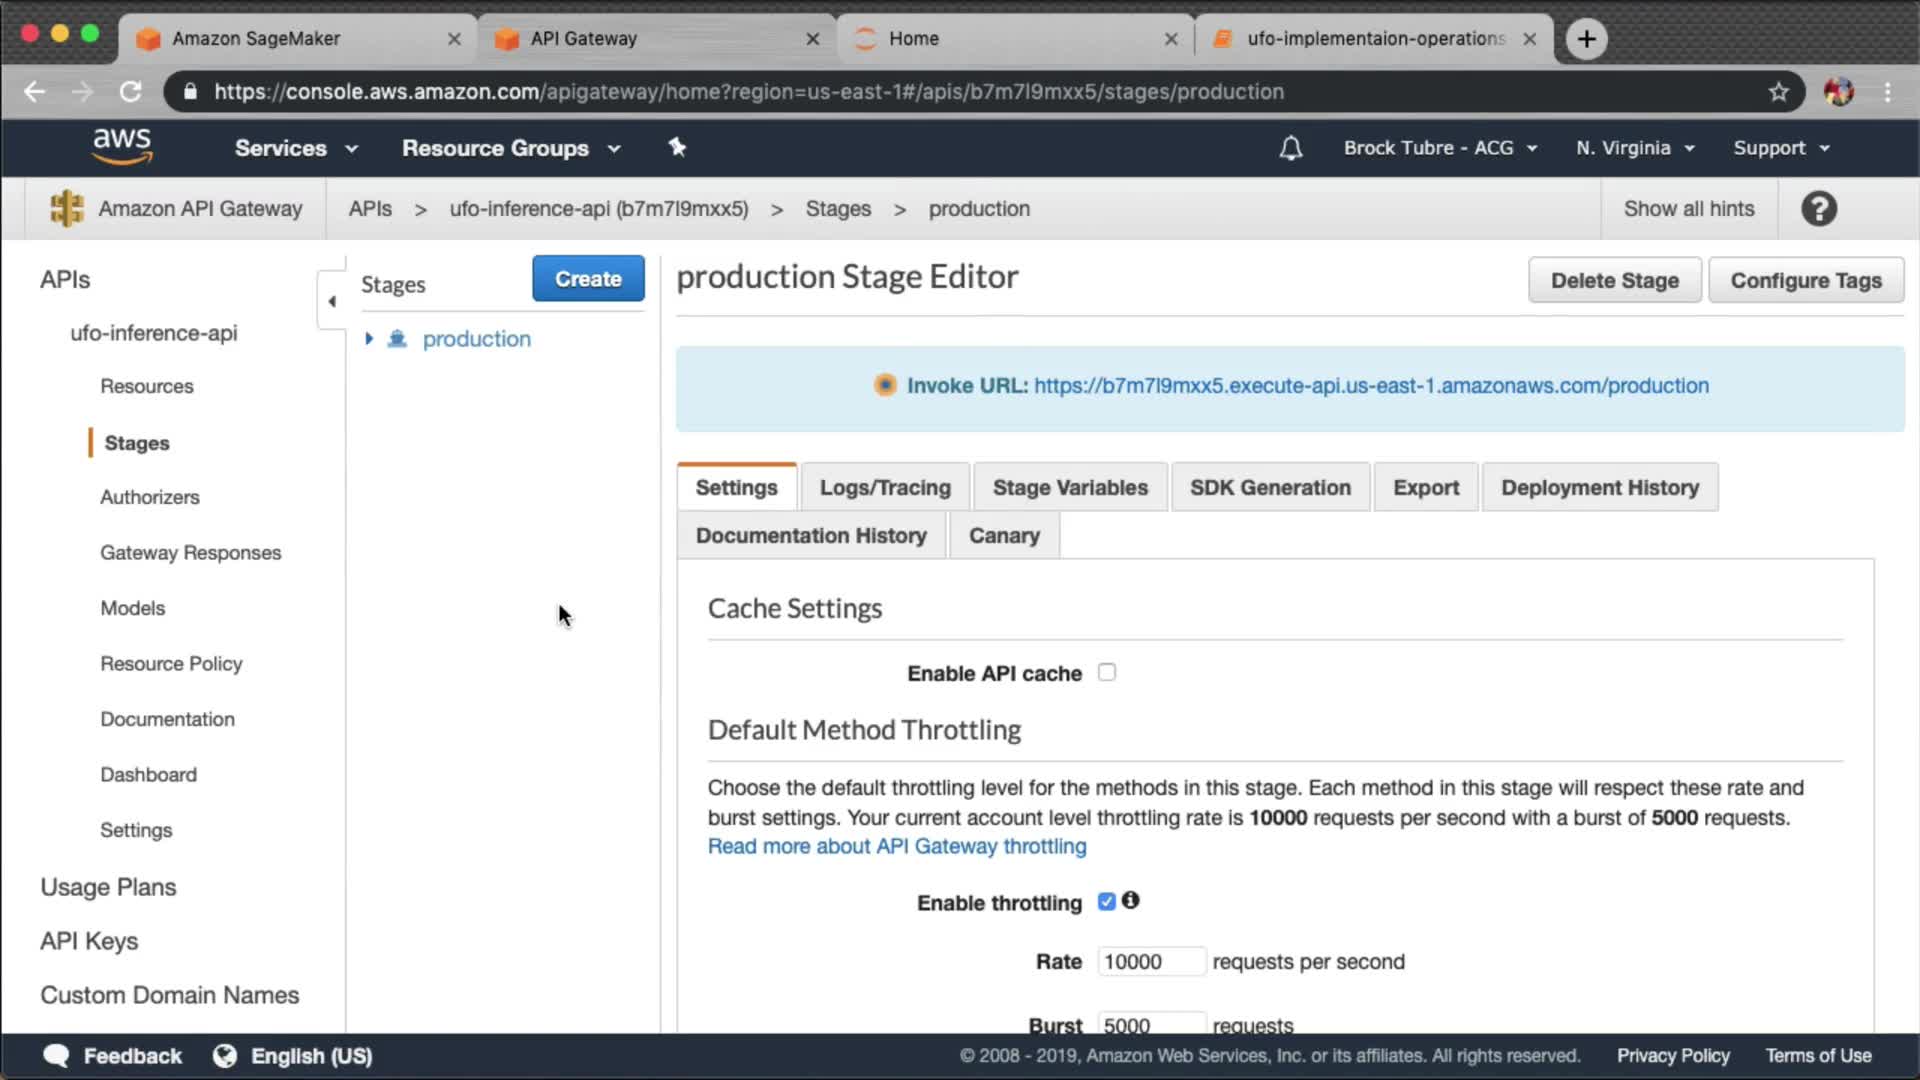1920x1080 pixels.
Task: Bookmark page with the star icon
Action: (1778, 92)
